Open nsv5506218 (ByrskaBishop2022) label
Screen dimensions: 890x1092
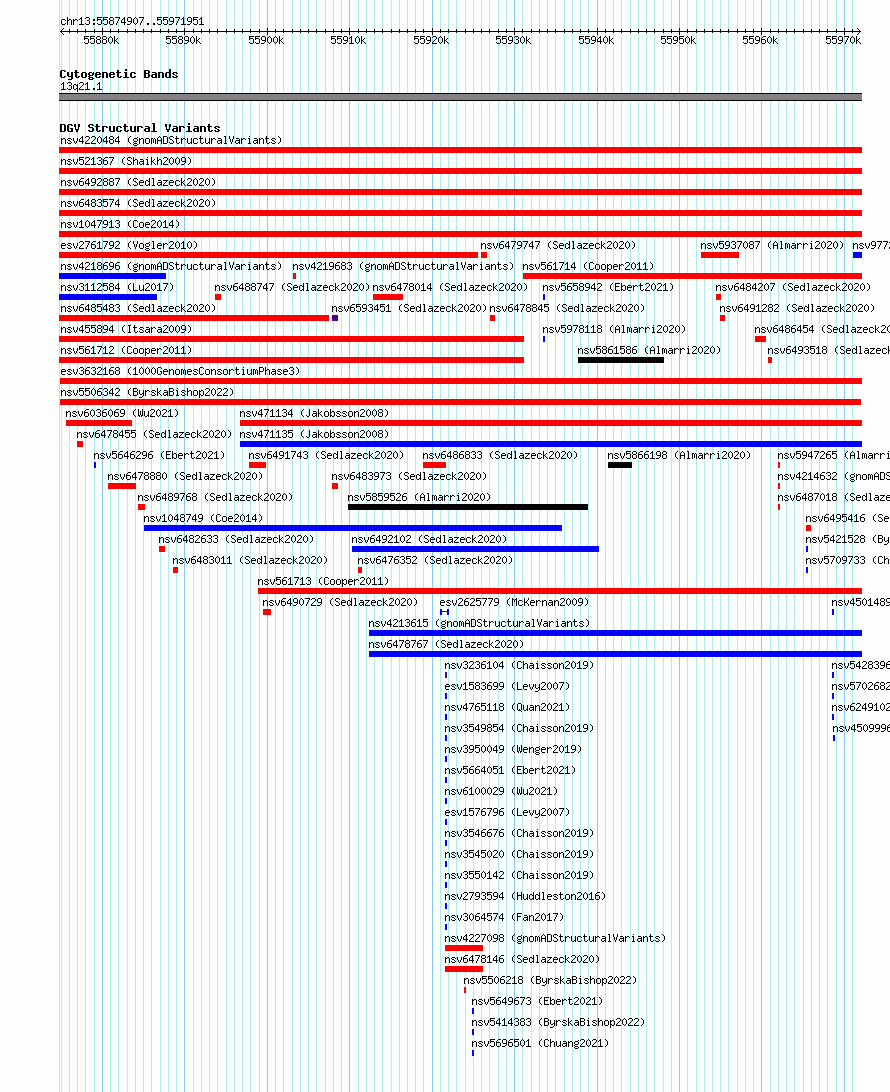(x=550, y=980)
